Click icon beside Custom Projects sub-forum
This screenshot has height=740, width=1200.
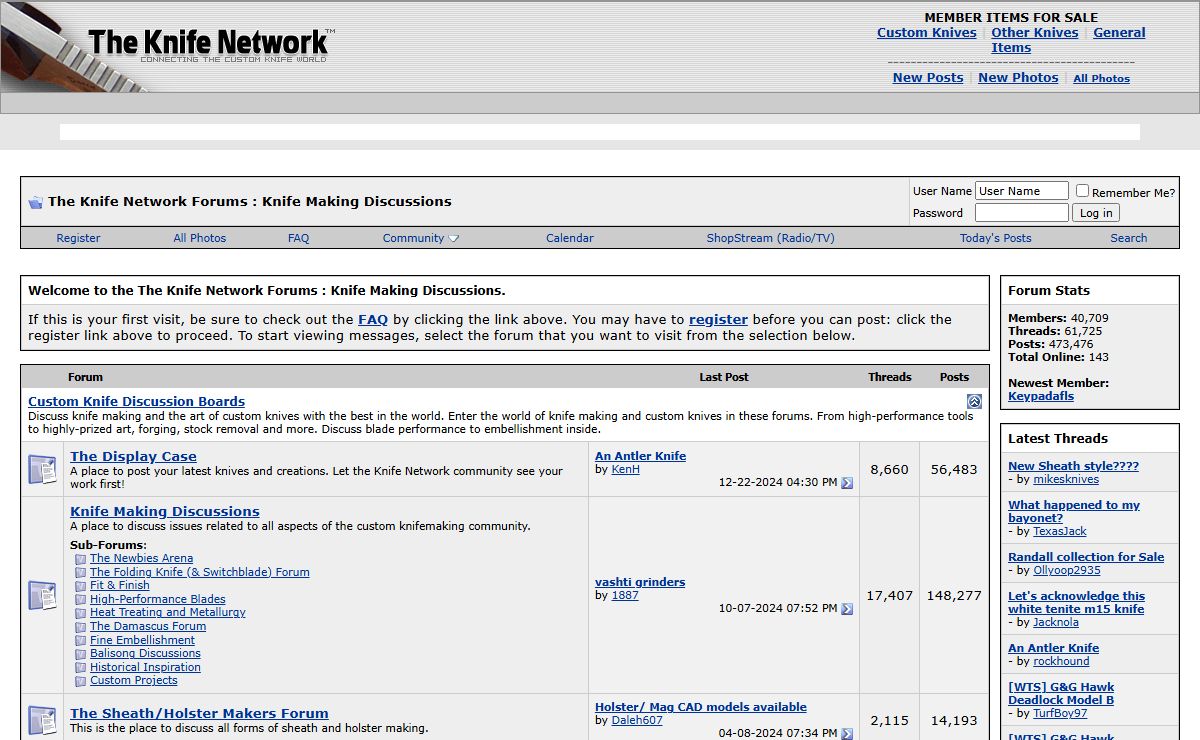81,681
